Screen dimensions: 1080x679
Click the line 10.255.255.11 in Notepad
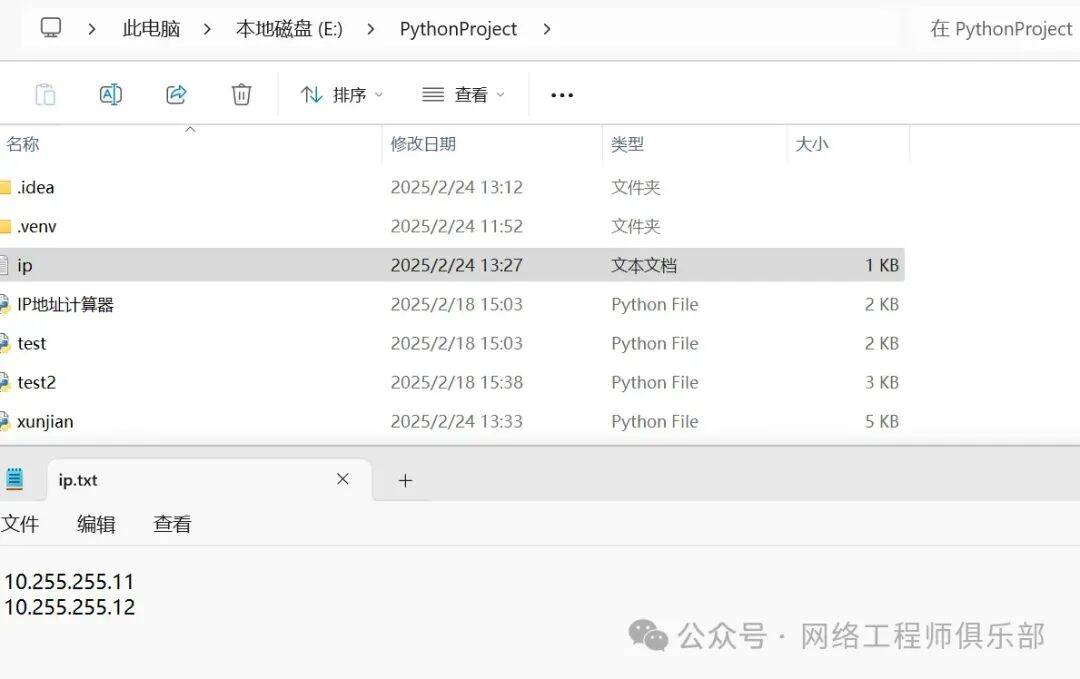coord(69,582)
